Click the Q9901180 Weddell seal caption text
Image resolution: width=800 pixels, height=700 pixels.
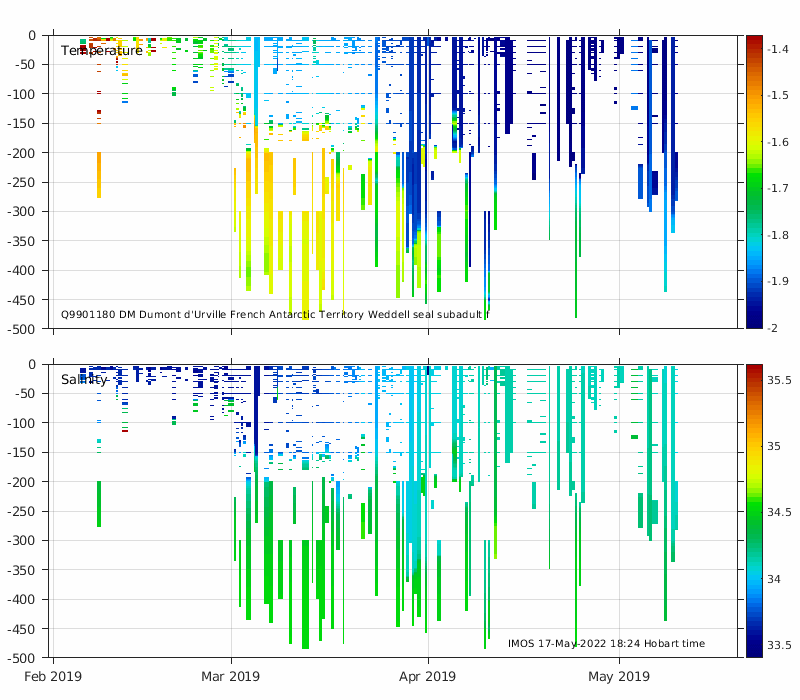(x=275, y=314)
